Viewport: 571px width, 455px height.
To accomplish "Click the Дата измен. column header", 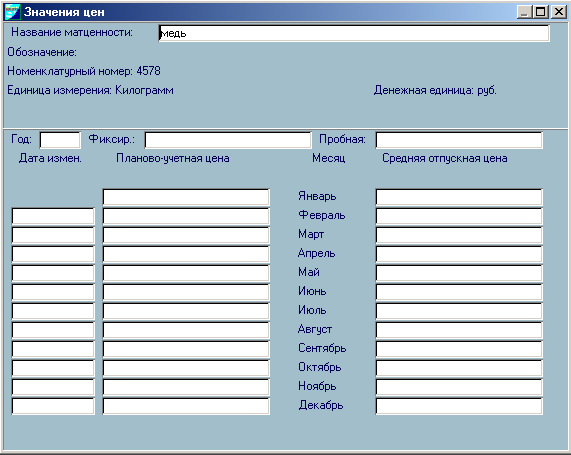I will 50,158.
